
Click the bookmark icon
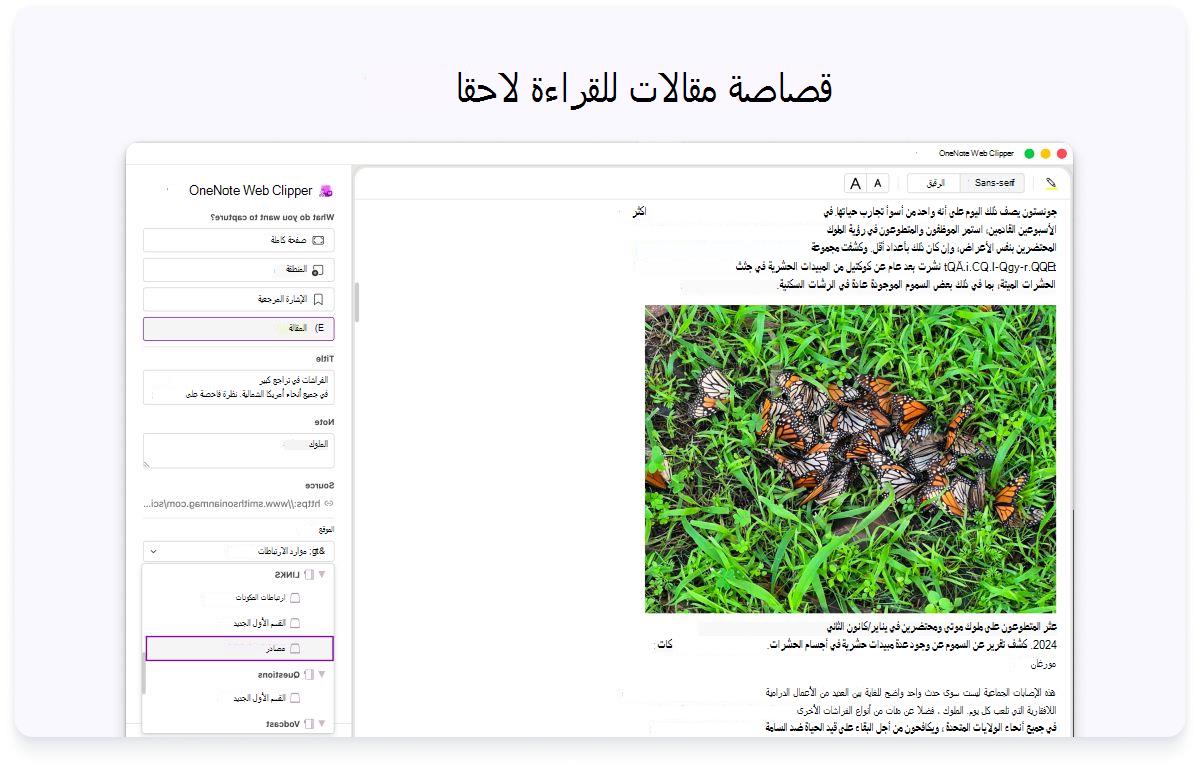pos(318,299)
